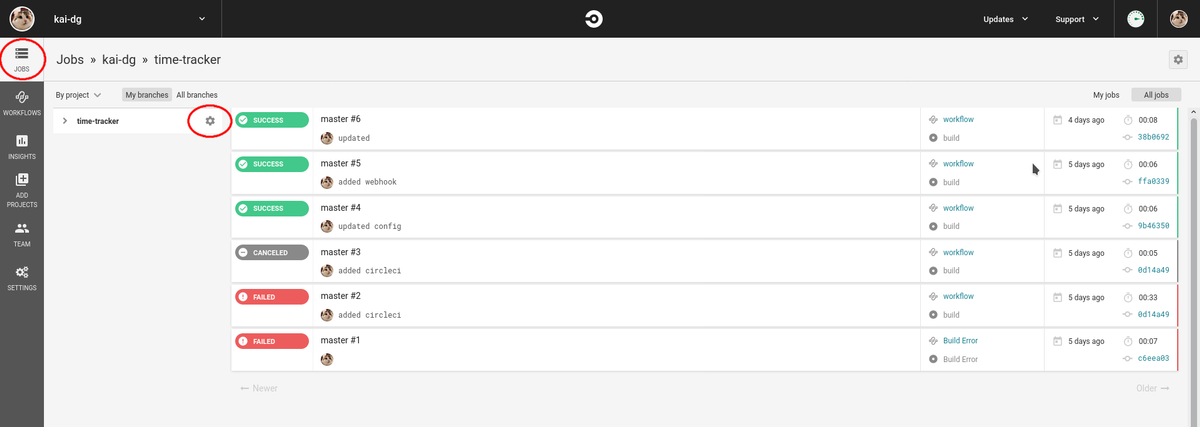The width and height of the screenshot is (1200, 427).
Task: Expand time-tracker project tree chevron
Action: 65,121
